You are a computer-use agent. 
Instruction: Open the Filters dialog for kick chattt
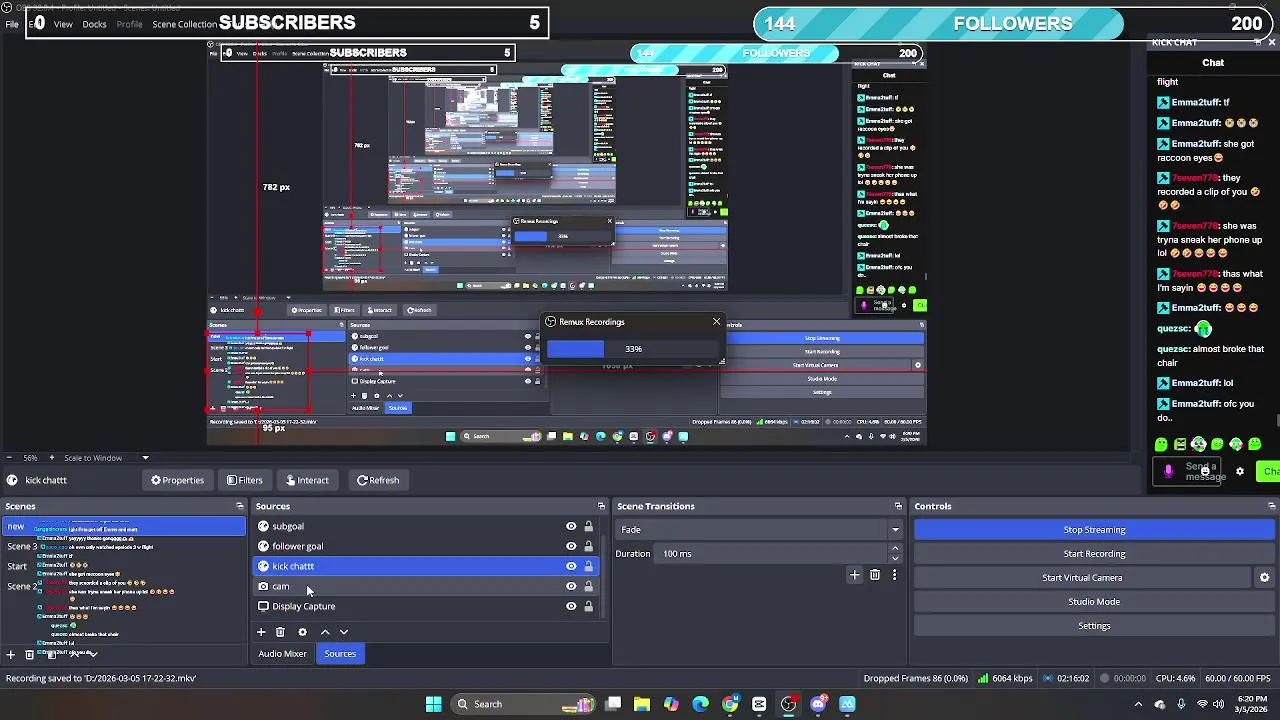(x=244, y=480)
